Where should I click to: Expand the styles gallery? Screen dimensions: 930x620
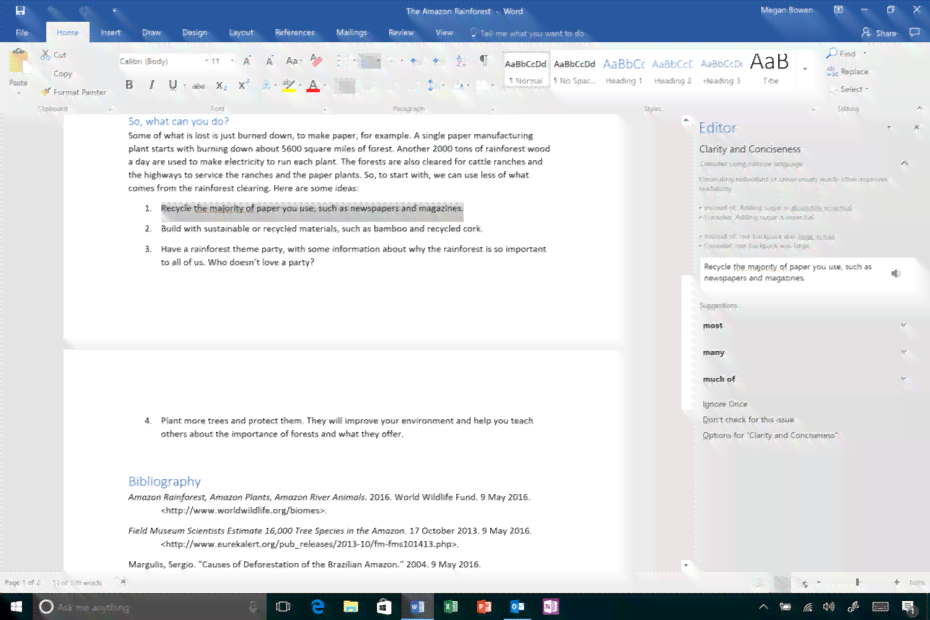coord(805,70)
